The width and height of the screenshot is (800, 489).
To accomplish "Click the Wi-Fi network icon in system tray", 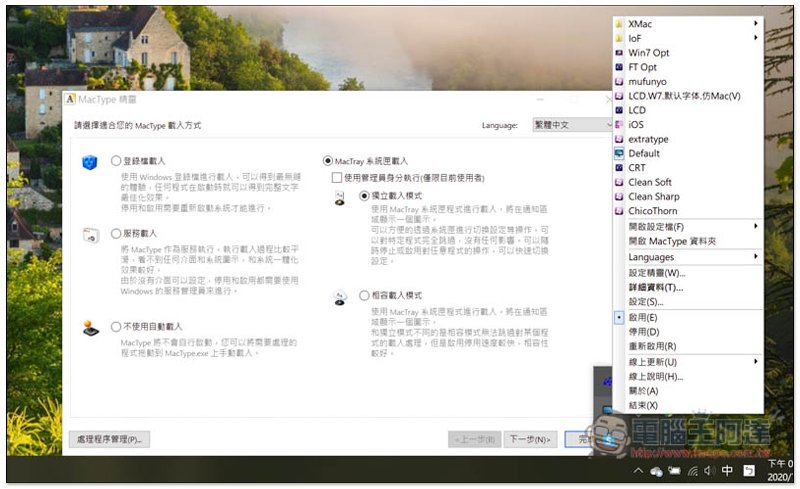I will [x=692, y=470].
